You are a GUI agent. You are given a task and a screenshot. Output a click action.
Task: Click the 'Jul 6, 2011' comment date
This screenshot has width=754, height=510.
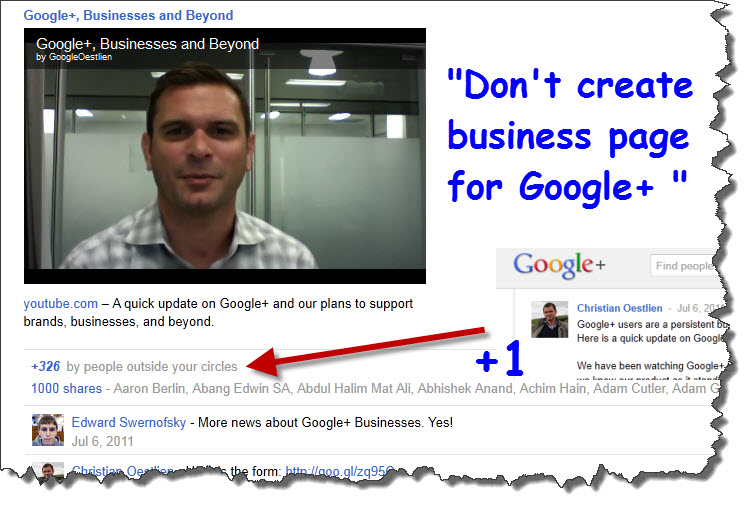click(102, 441)
